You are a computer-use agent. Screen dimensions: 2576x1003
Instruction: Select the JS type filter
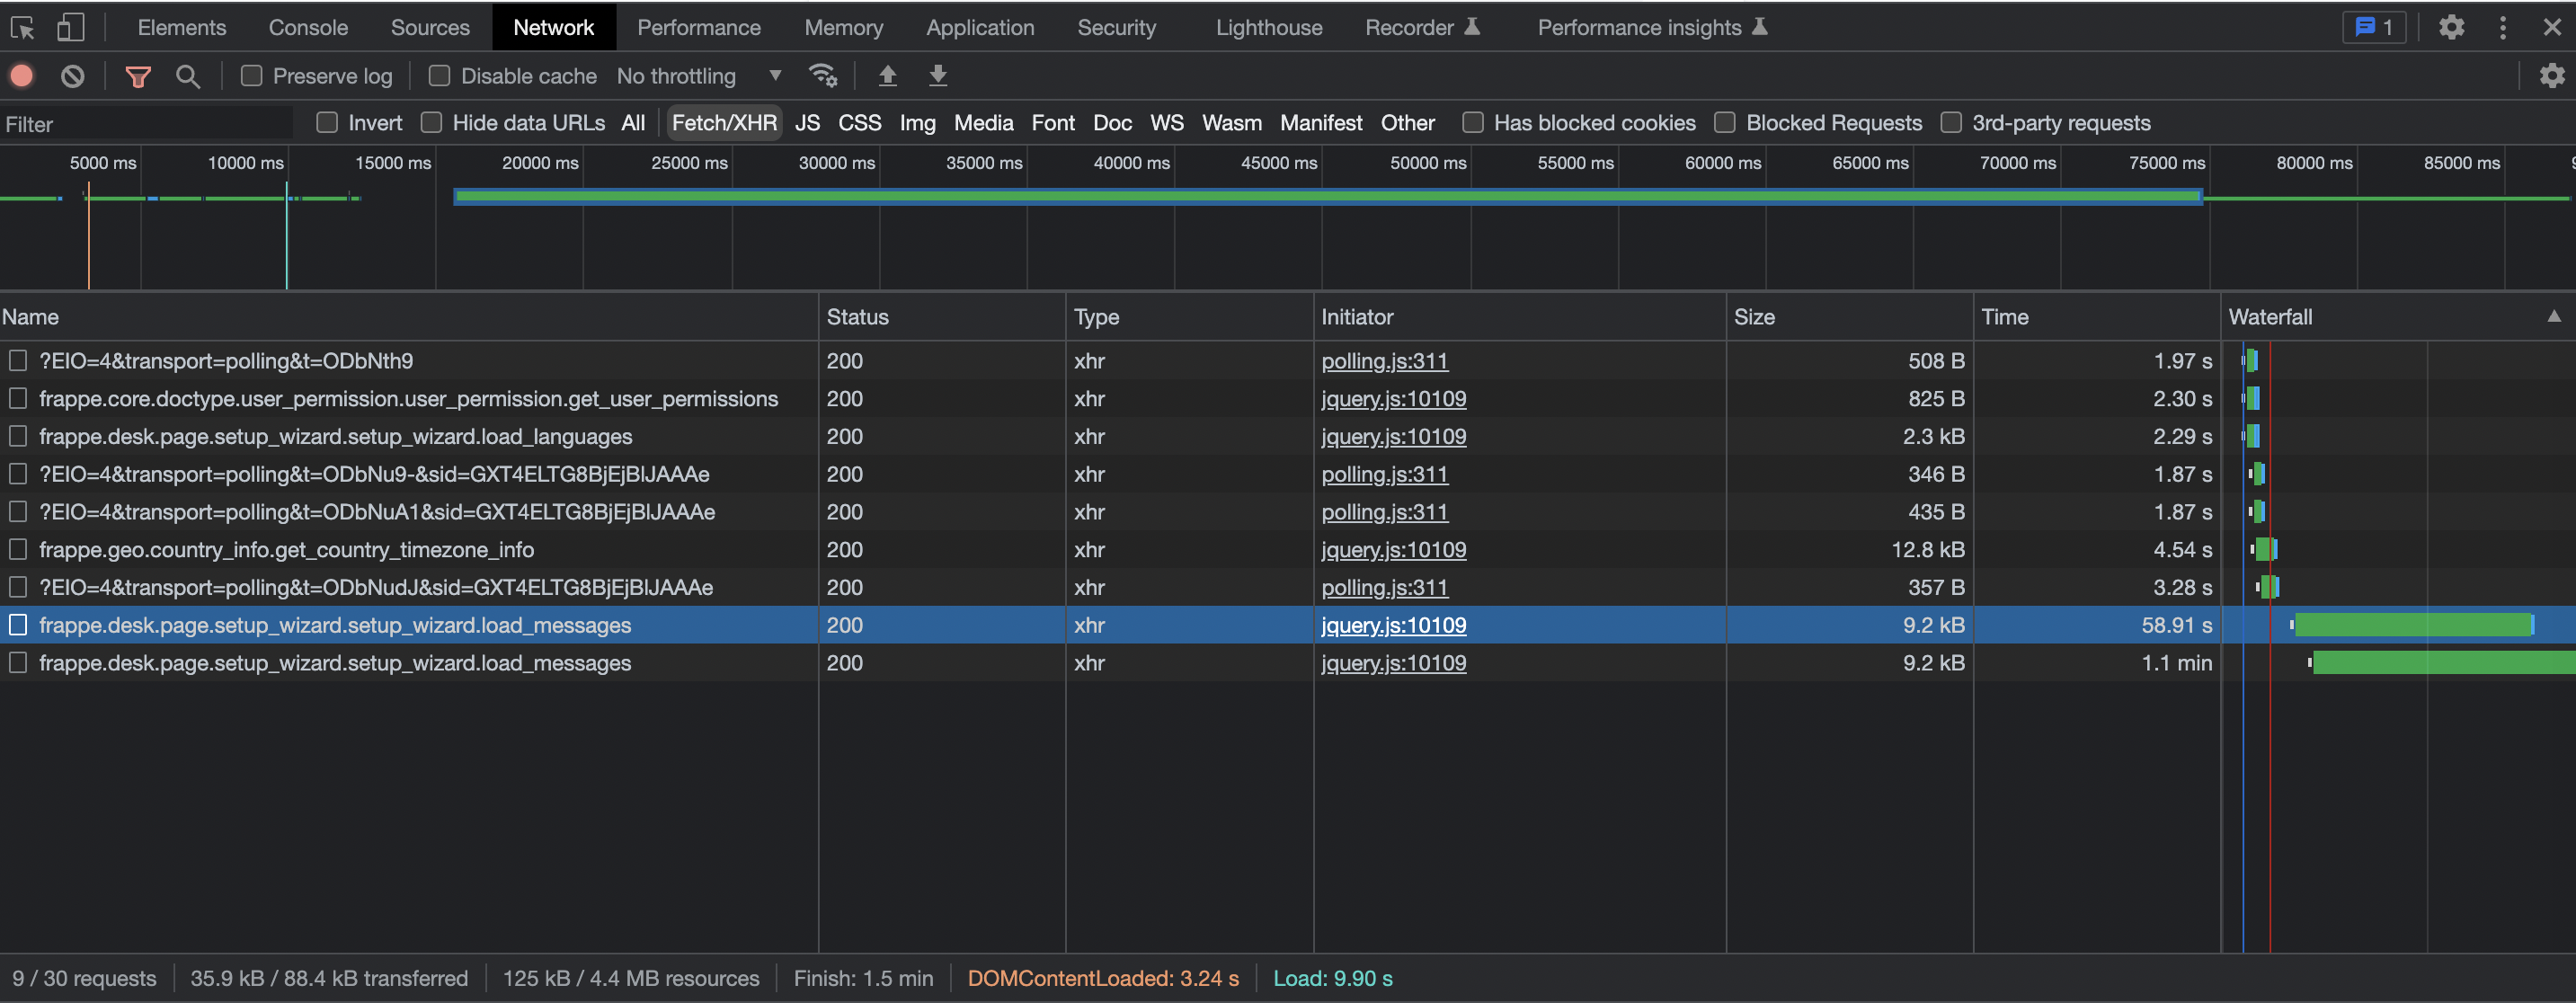pos(807,123)
